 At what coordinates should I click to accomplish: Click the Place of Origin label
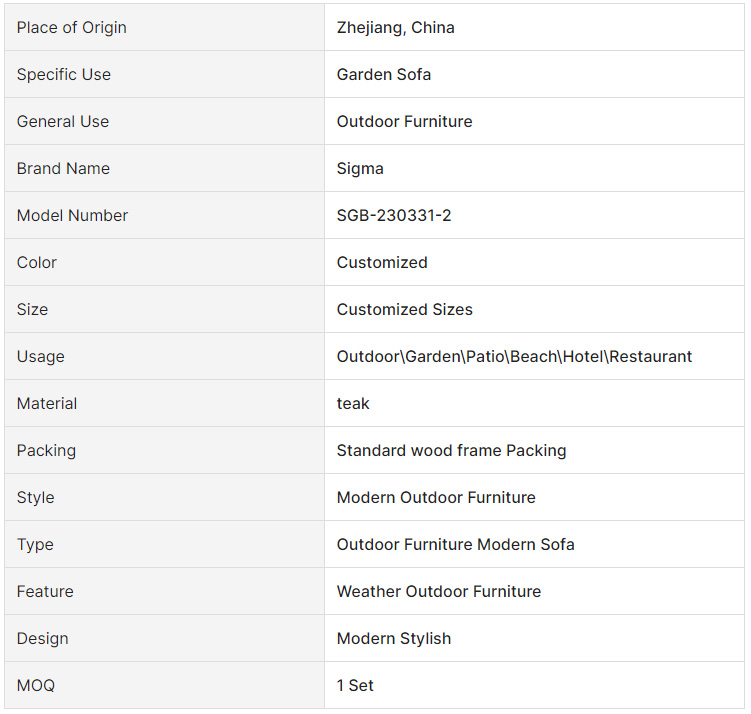pyautogui.click(x=72, y=28)
